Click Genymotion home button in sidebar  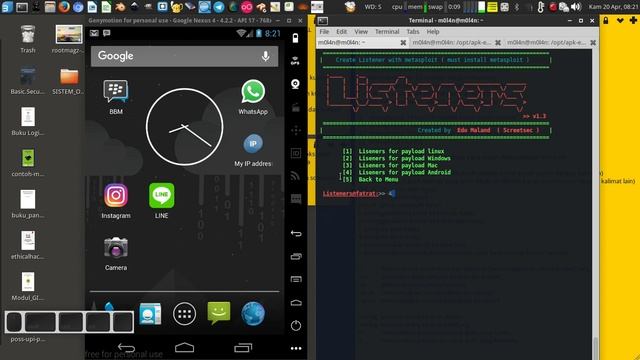click(296, 302)
